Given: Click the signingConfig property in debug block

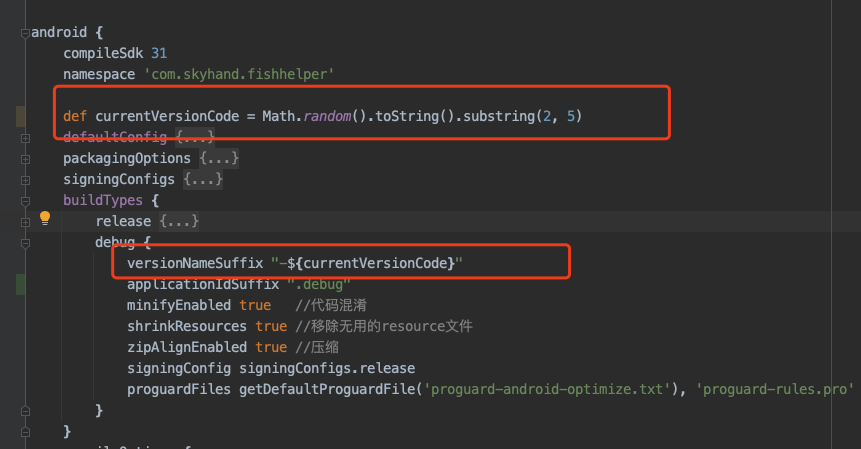Looking at the screenshot, I should [179, 368].
